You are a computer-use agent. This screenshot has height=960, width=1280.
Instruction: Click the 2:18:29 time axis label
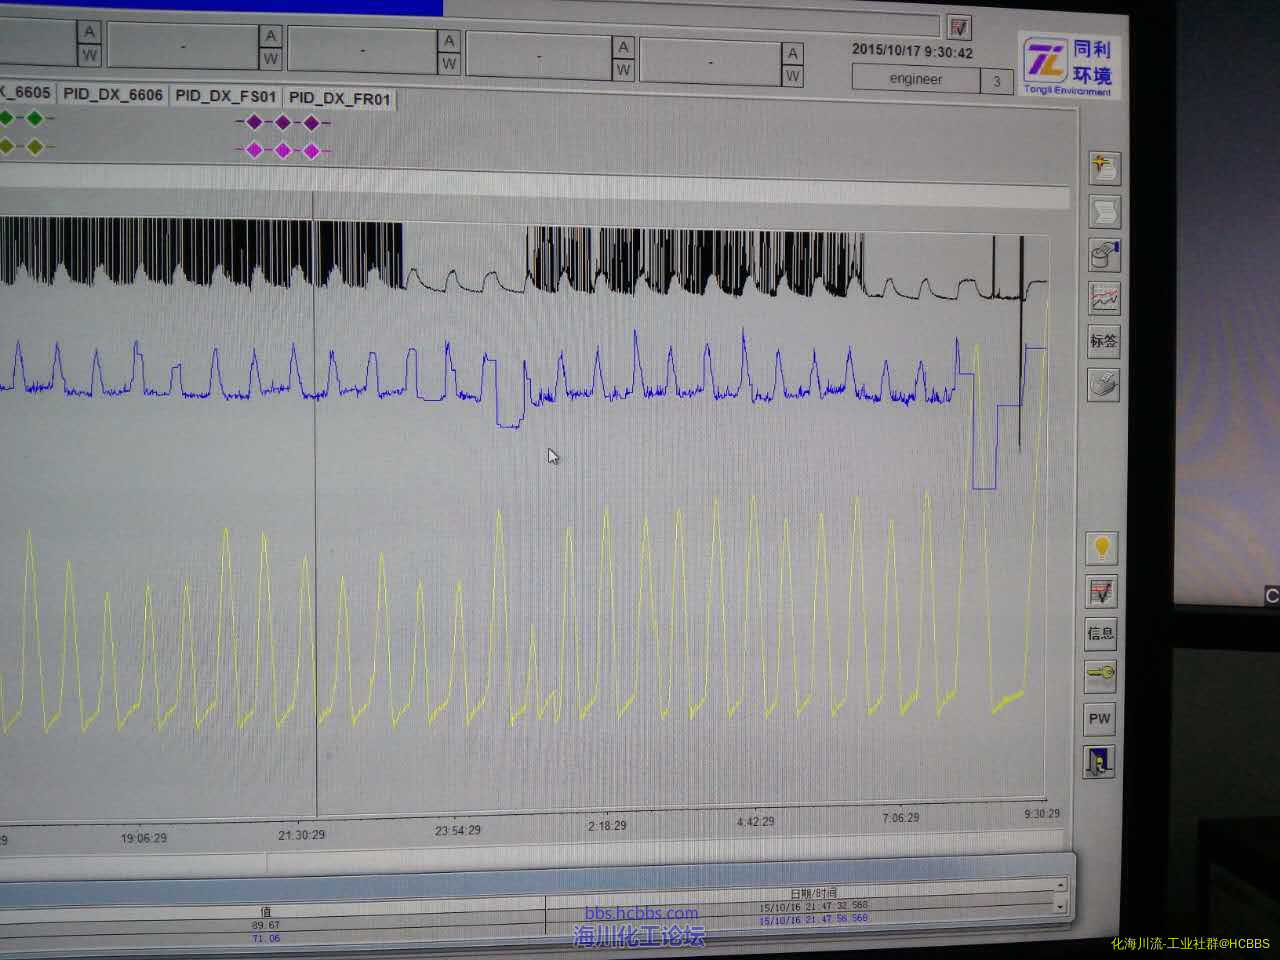point(607,826)
